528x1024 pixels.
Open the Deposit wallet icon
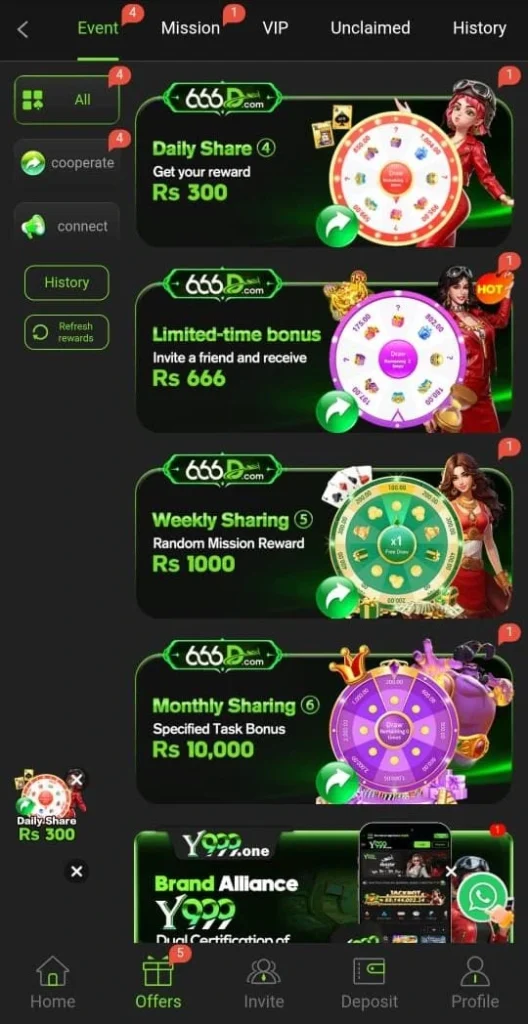[x=369, y=971]
